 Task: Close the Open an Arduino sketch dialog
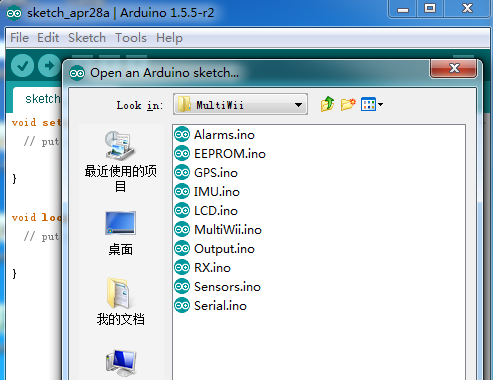454,68
